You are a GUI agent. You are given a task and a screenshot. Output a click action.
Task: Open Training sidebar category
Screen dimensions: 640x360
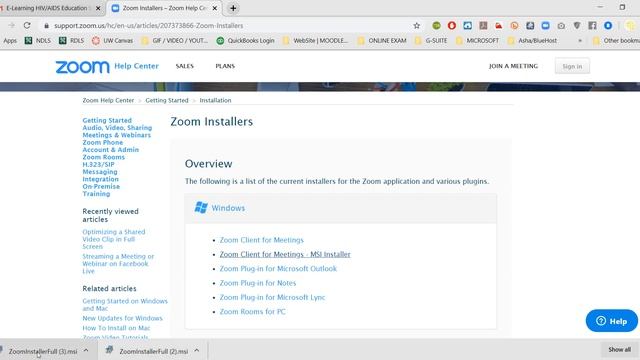pos(96,194)
